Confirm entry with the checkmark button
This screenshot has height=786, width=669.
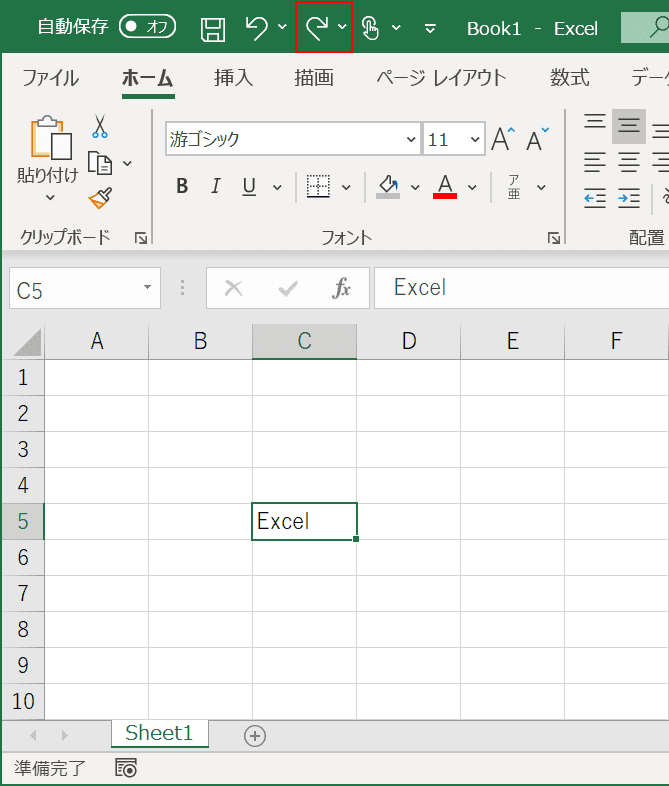coord(288,288)
